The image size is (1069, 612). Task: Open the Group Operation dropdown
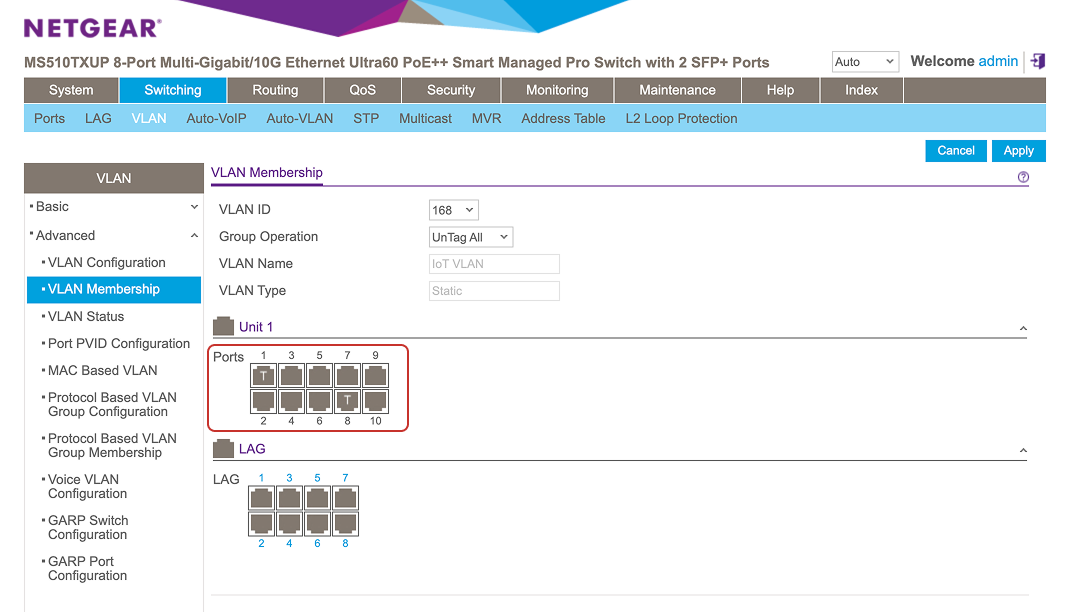coord(470,237)
